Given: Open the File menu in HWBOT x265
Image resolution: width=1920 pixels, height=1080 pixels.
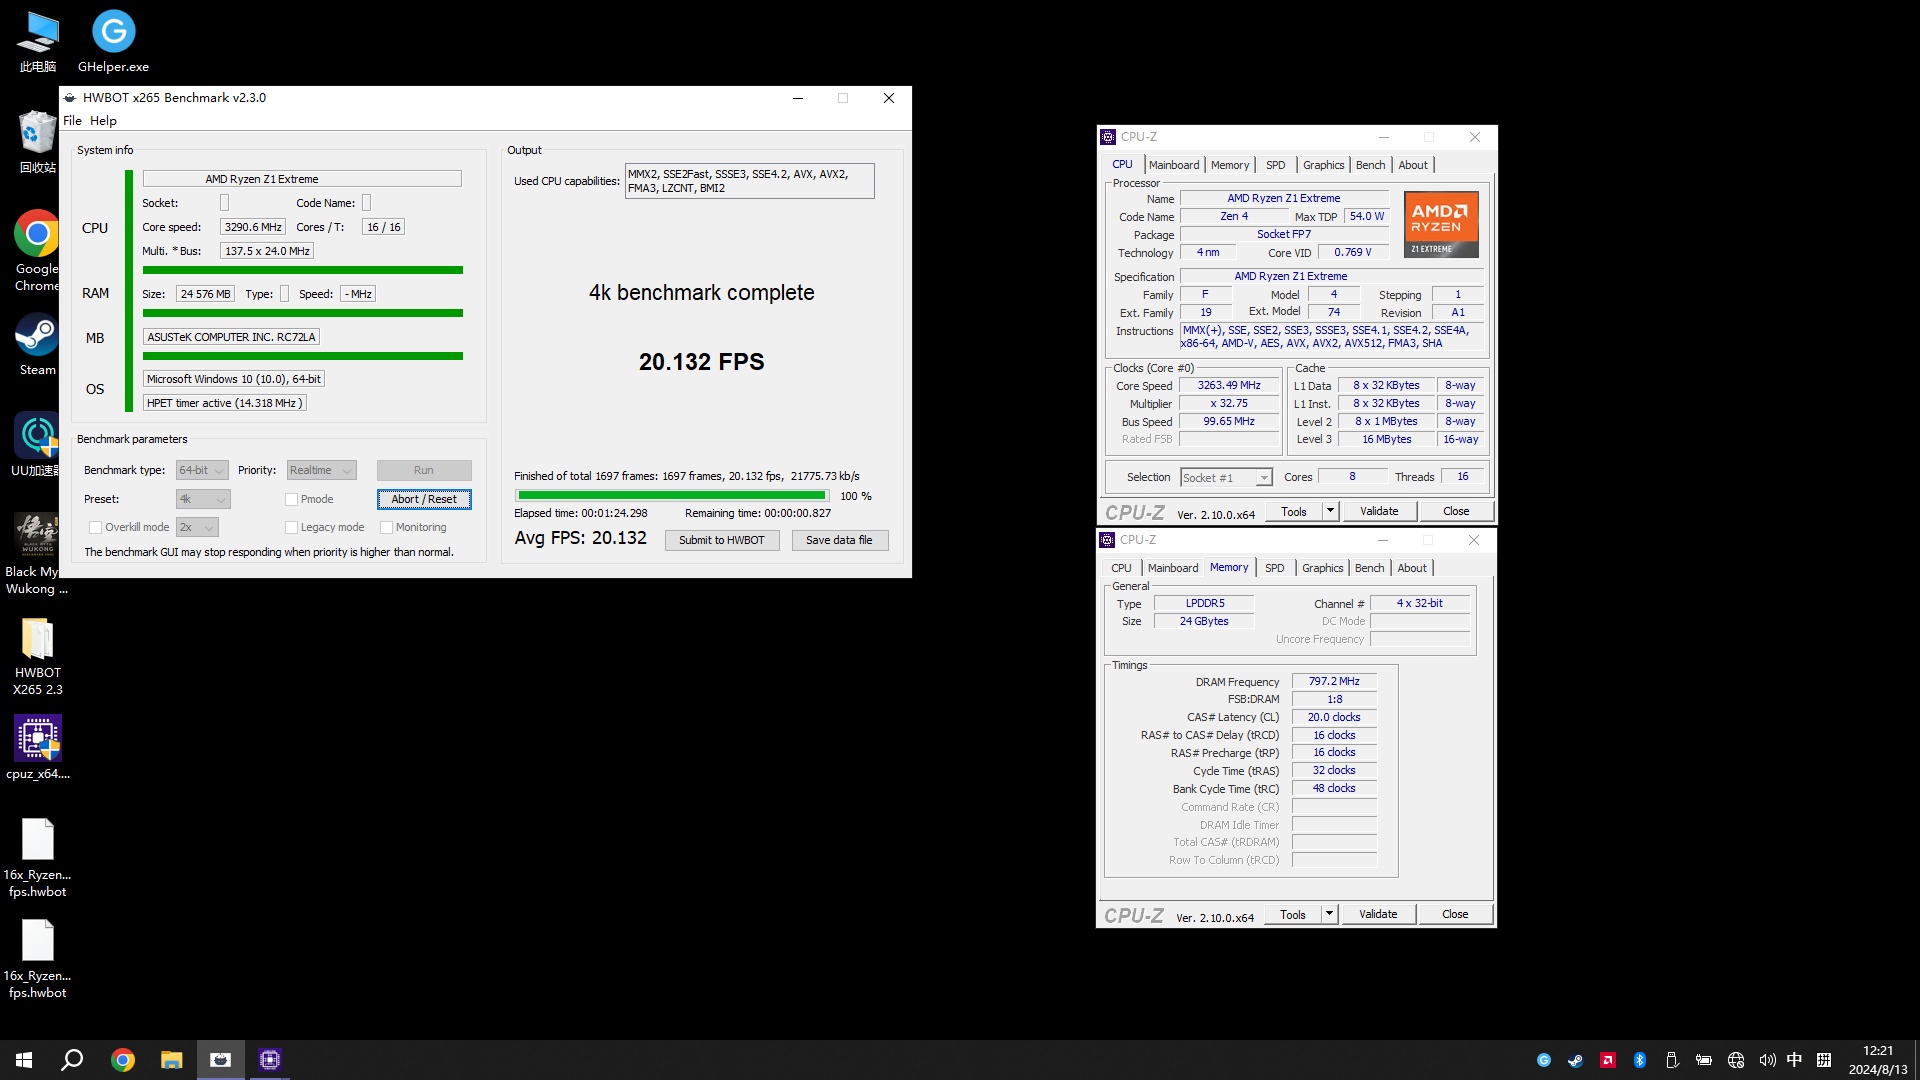Looking at the screenshot, I should pyautogui.click(x=72, y=120).
